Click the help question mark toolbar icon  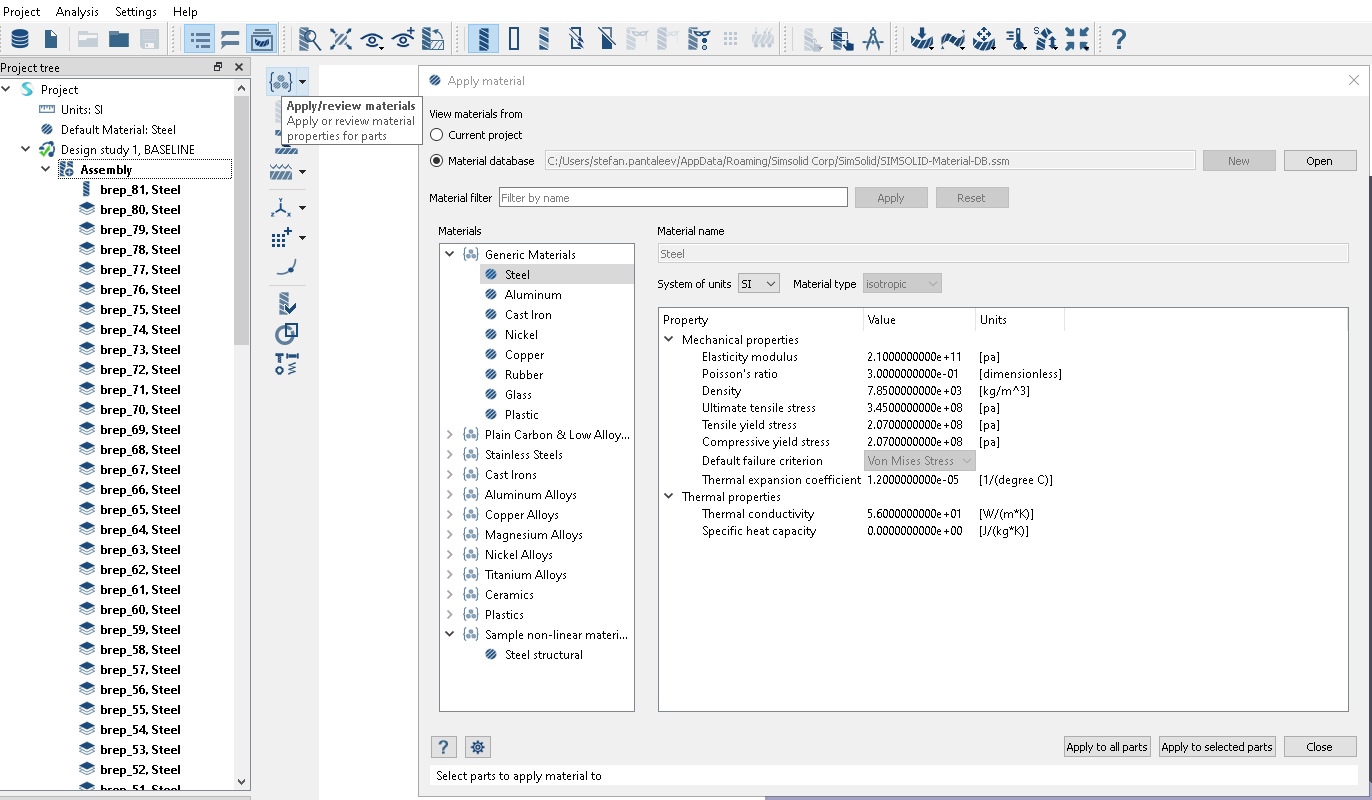pos(1119,39)
